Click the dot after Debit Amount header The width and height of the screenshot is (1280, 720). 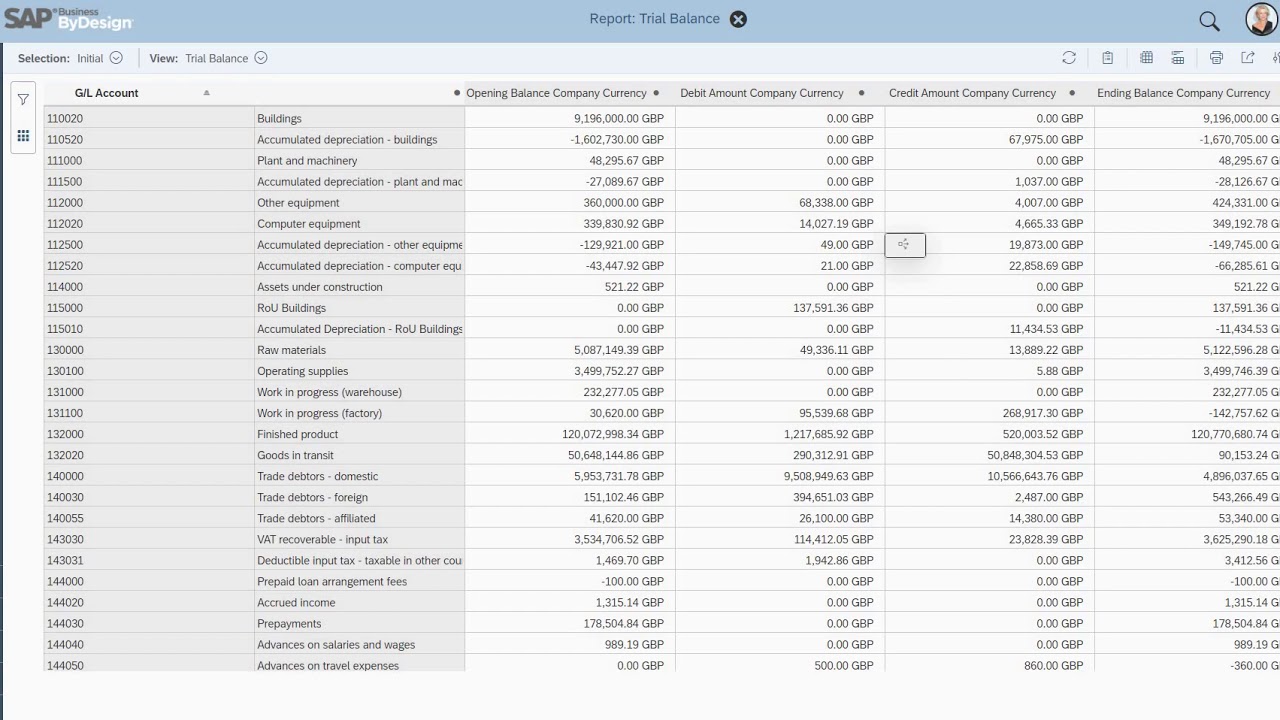tap(861, 93)
